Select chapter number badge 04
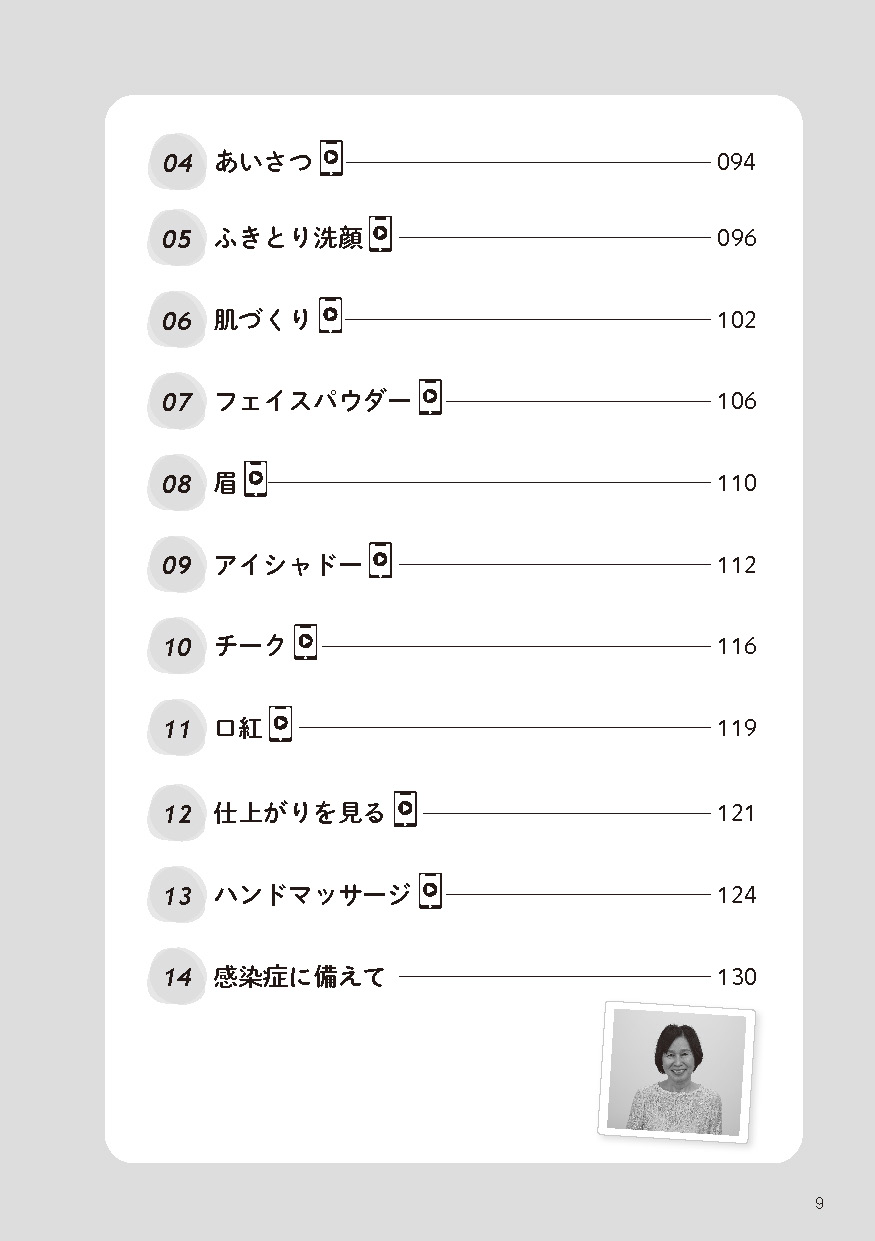The height and width of the screenshot is (1241, 875). [x=177, y=162]
